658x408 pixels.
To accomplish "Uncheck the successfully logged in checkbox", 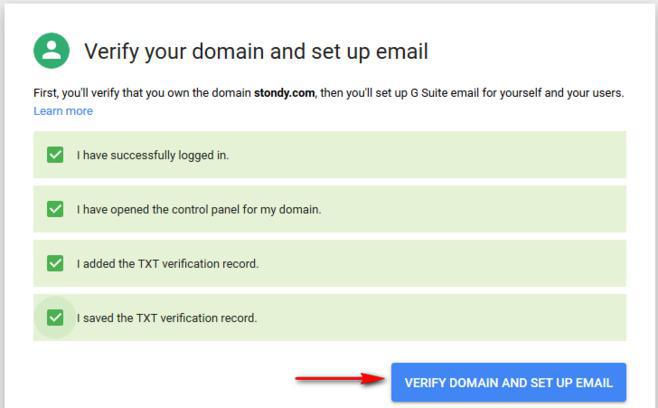I will coord(55,155).
